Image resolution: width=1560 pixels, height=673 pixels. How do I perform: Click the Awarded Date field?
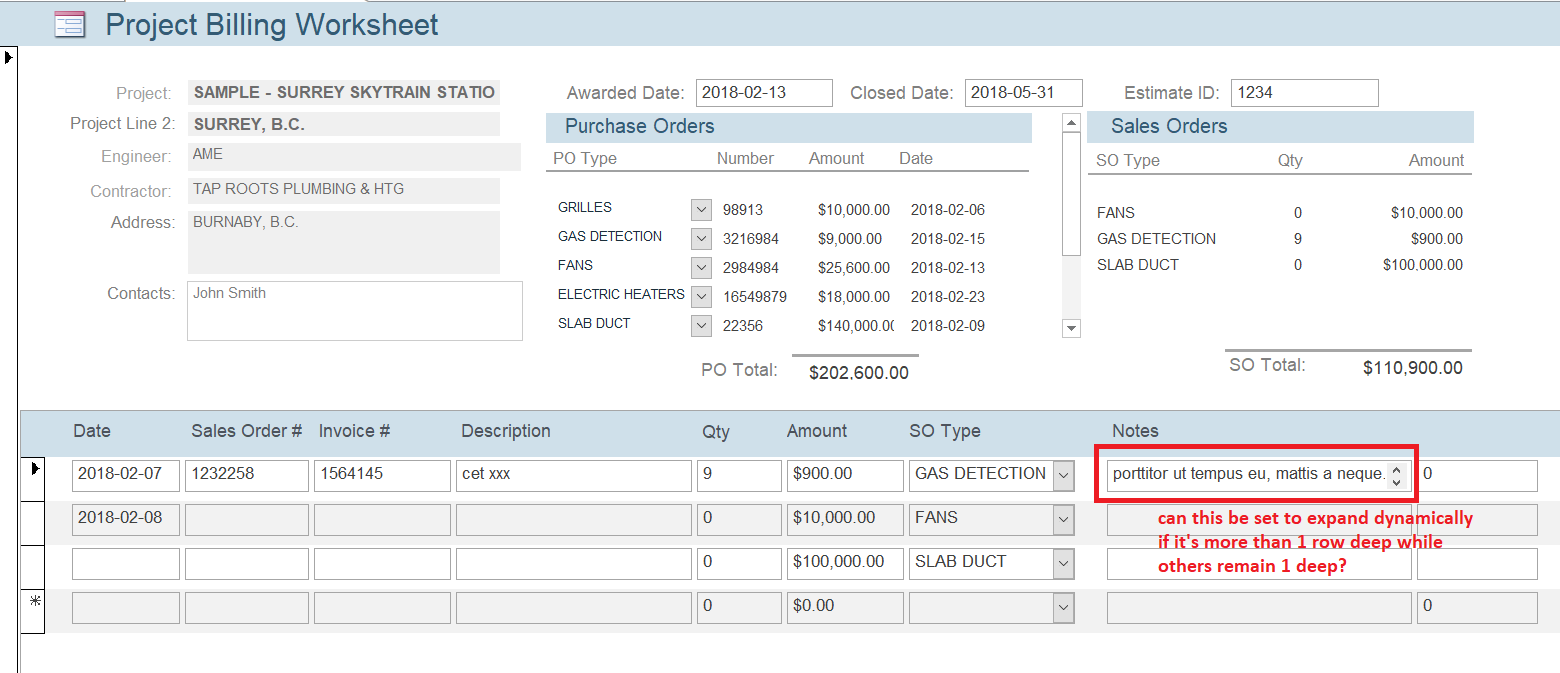click(764, 93)
